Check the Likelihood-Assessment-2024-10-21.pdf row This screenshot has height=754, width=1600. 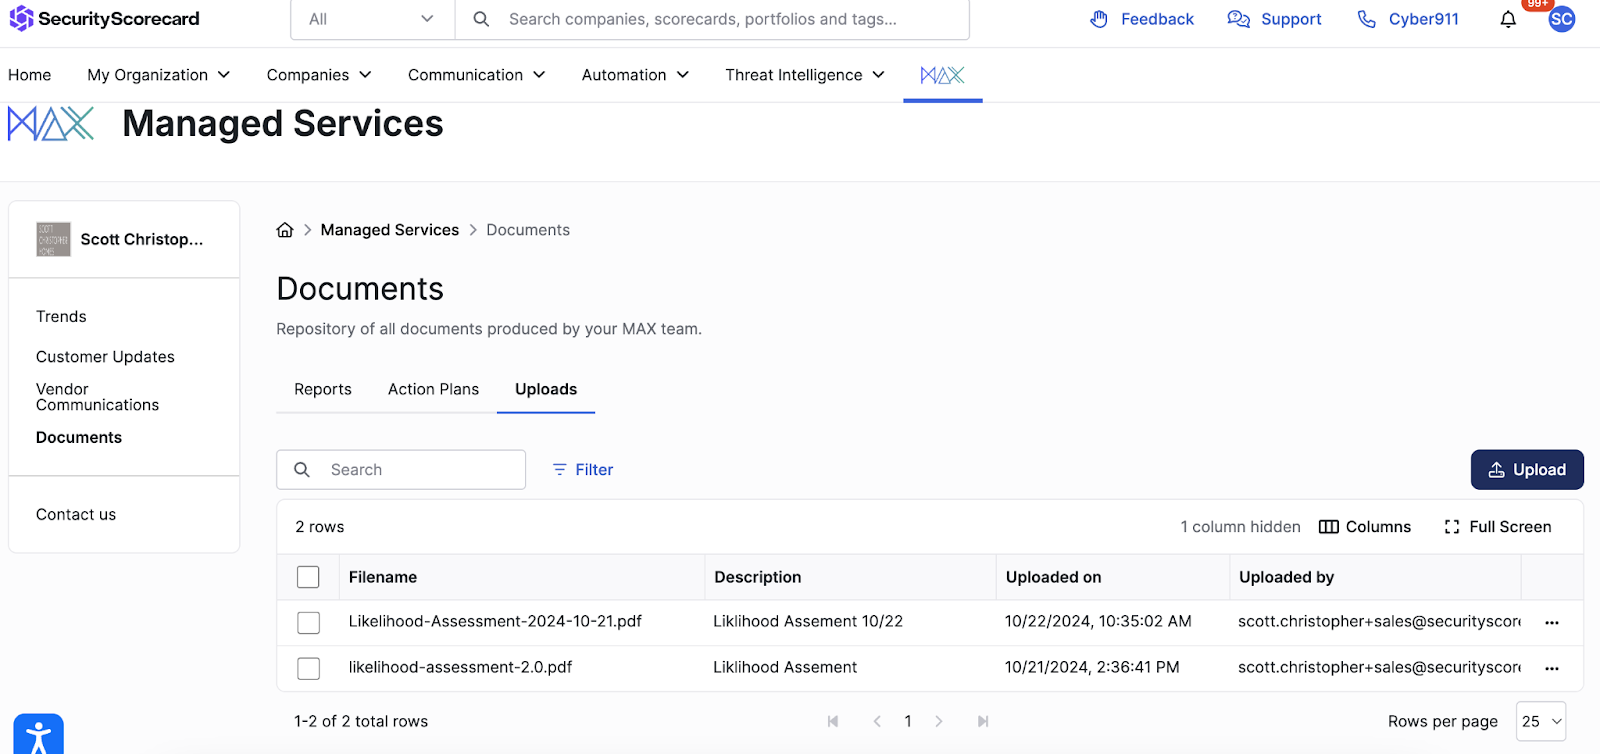pos(308,622)
